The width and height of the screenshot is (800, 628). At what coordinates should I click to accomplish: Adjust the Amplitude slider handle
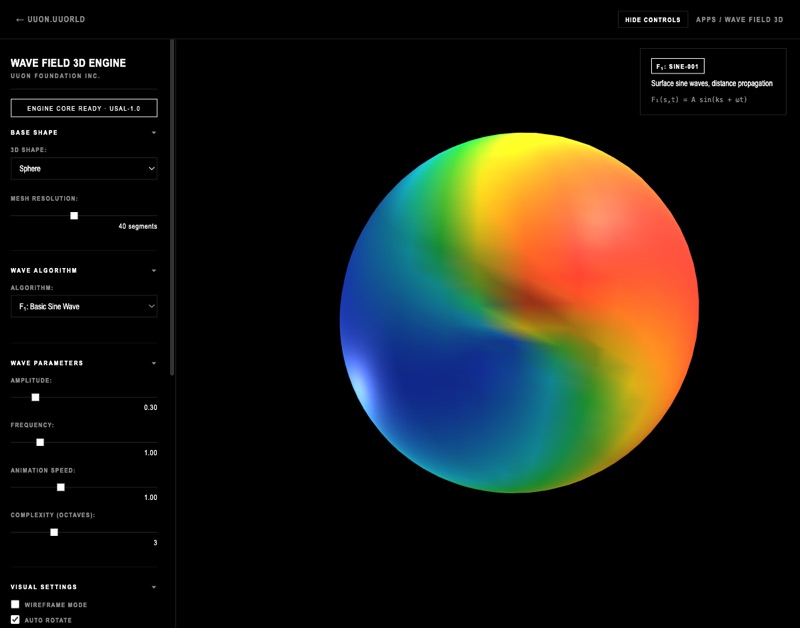(35, 397)
